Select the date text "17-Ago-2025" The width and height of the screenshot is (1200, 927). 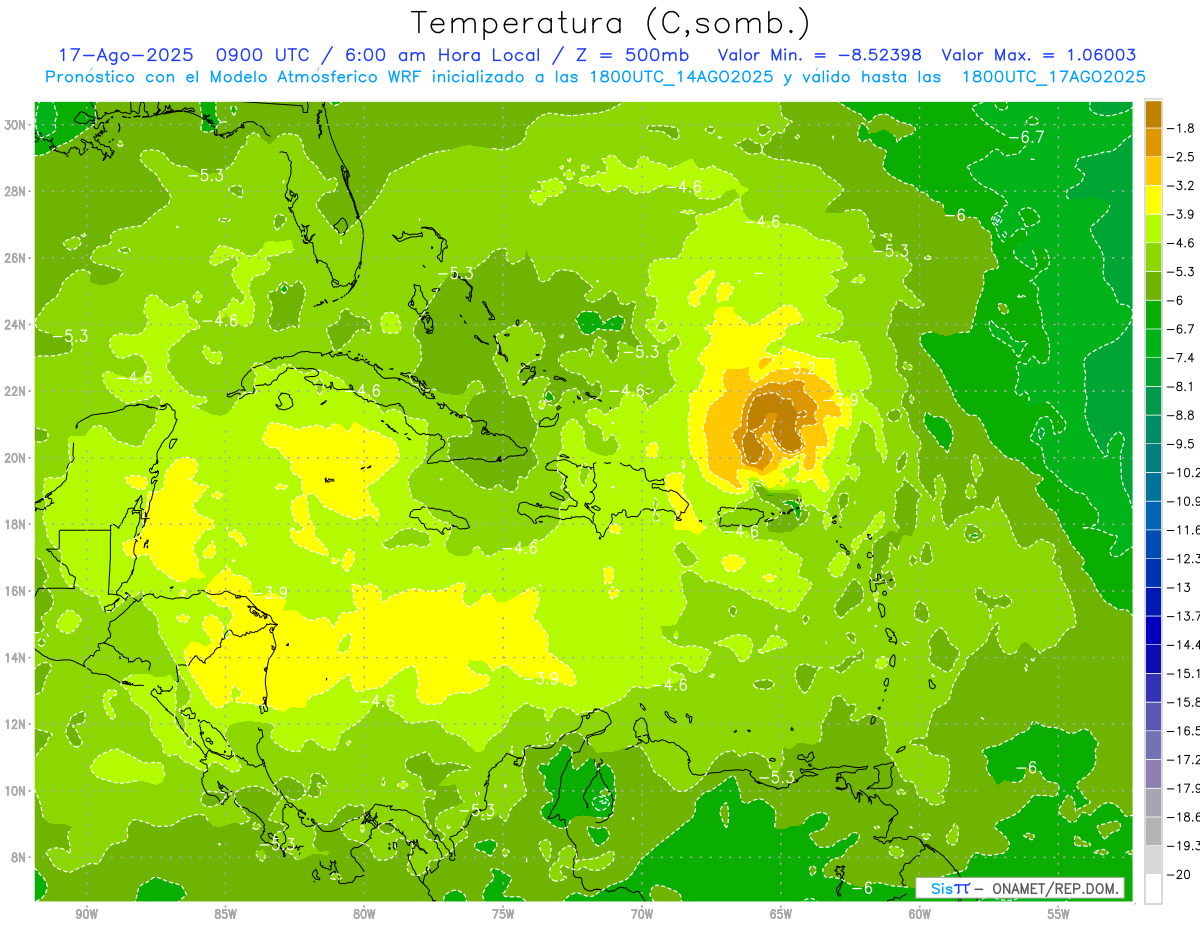(124, 55)
